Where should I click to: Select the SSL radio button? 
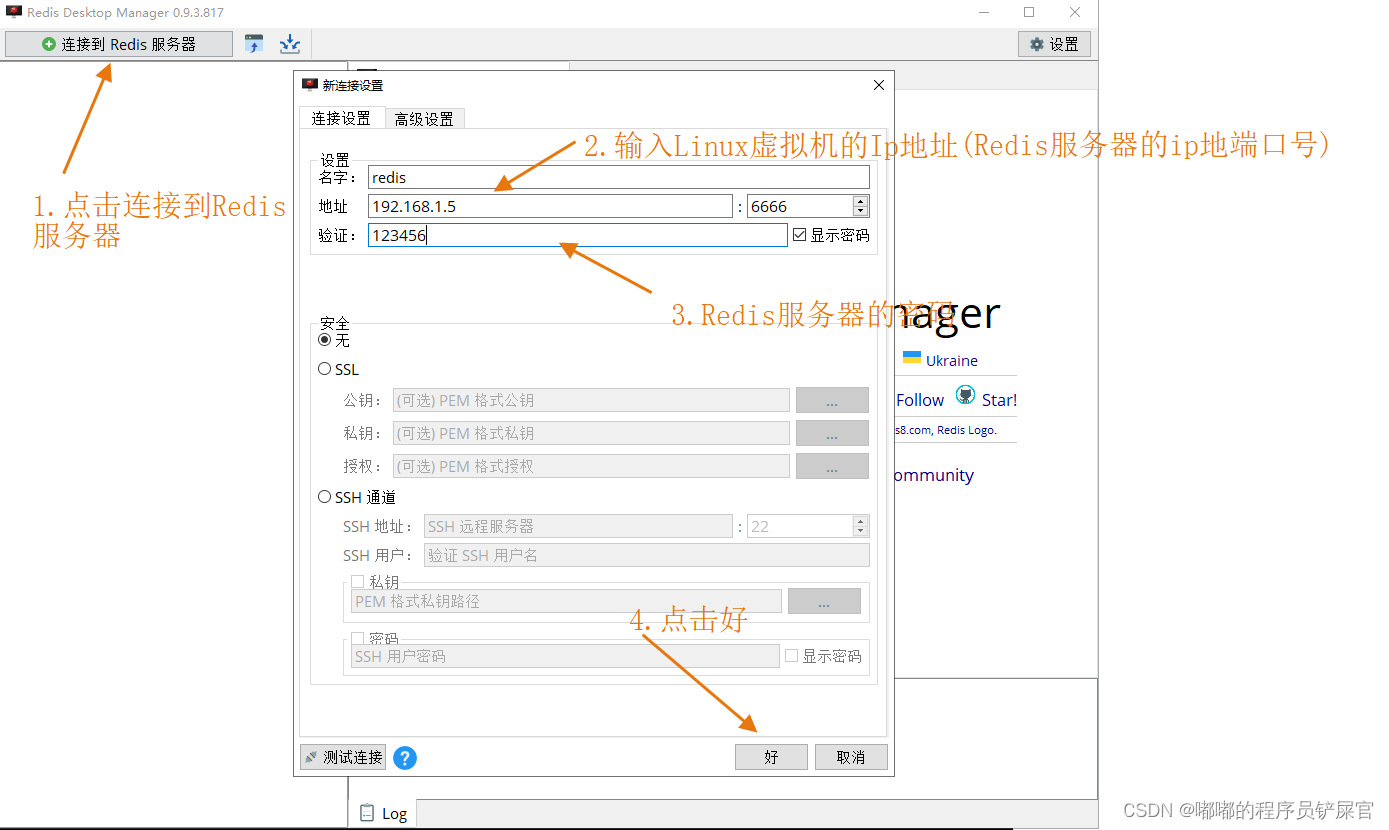click(x=324, y=369)
